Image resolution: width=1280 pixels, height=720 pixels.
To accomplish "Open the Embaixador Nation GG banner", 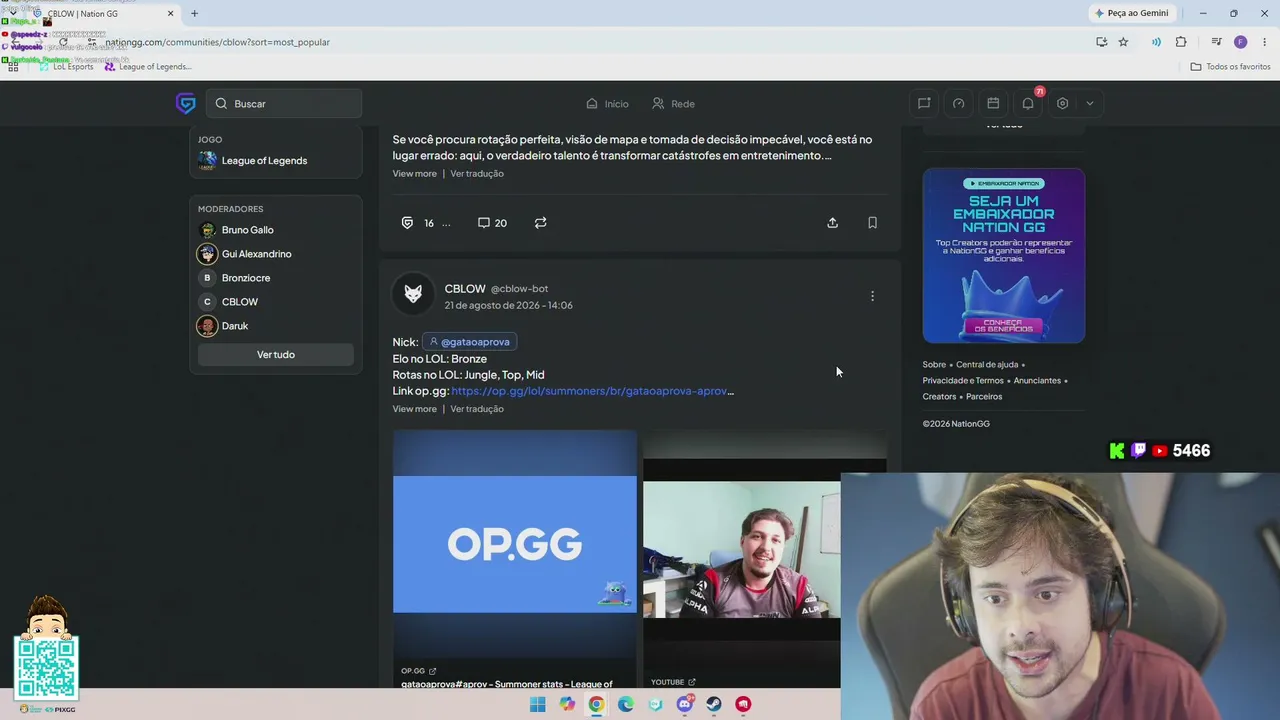I will point(1004,256).
